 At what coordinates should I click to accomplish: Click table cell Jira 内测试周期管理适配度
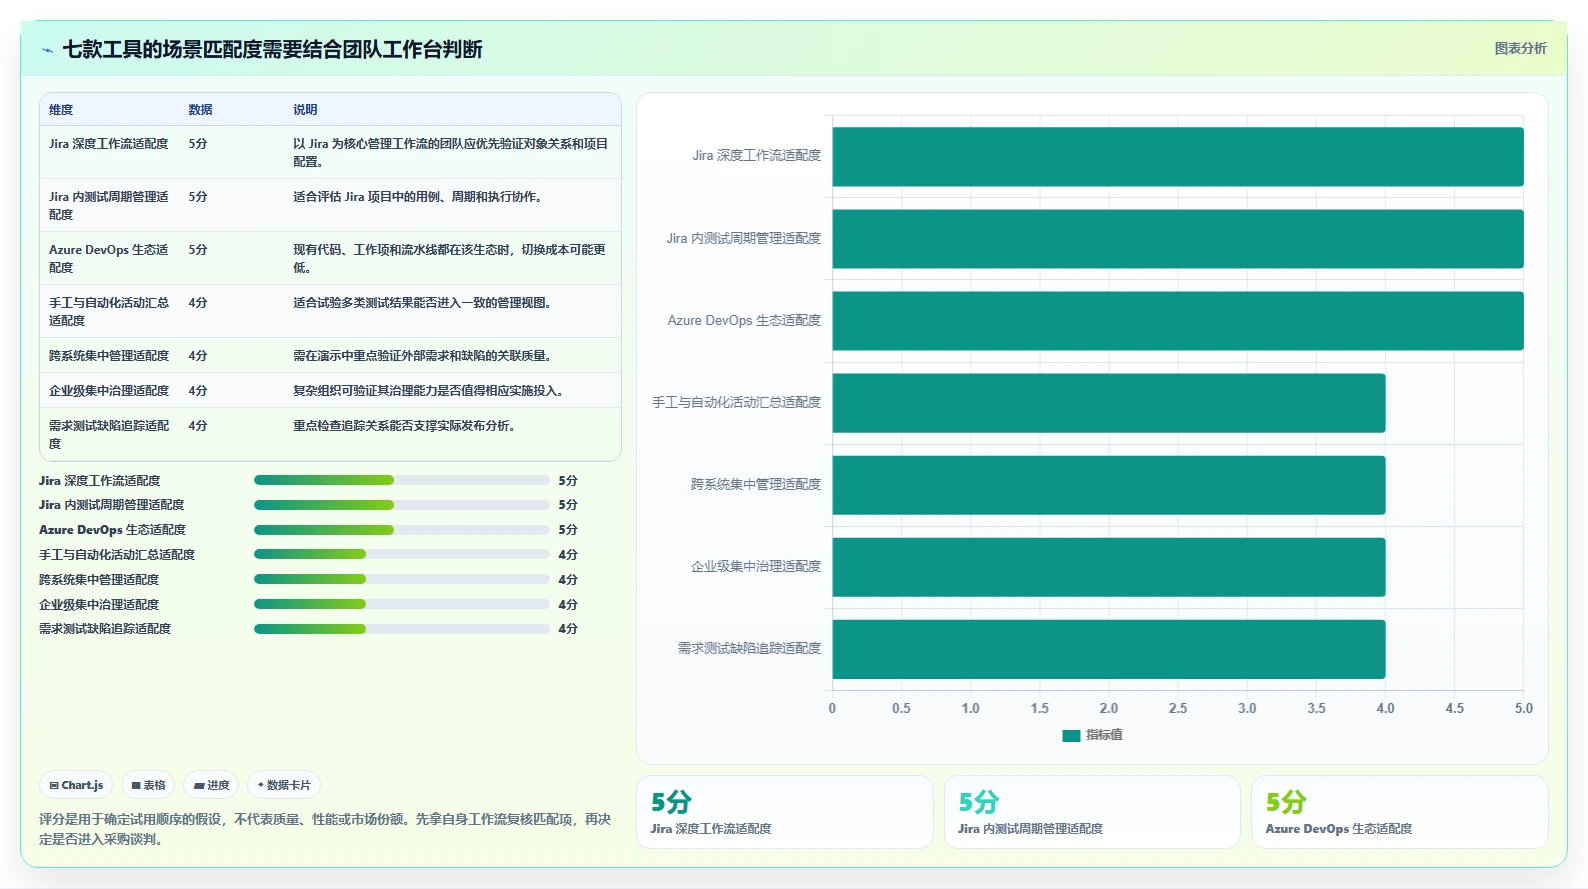click(109, 205)
